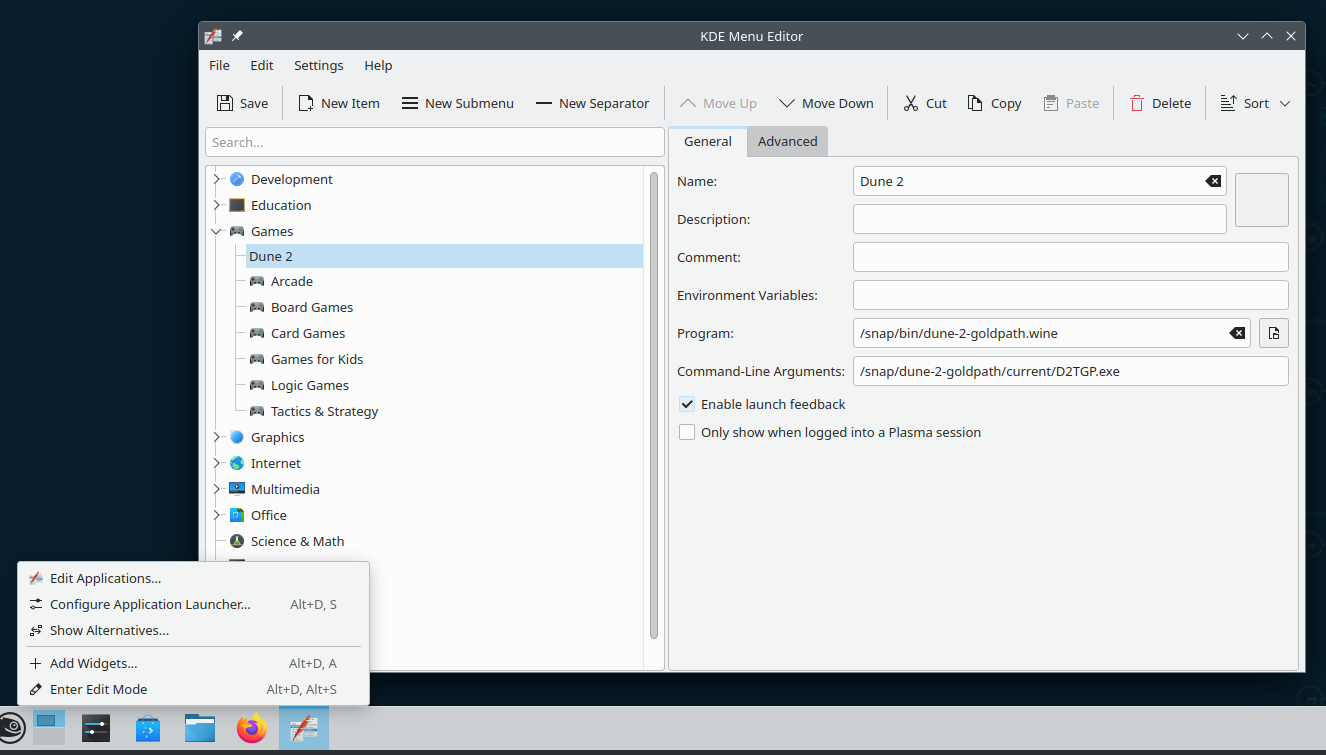Open the Sort dropdown arrow
This screenshot has height=755, width=1326.
[x=1285, y=102]
